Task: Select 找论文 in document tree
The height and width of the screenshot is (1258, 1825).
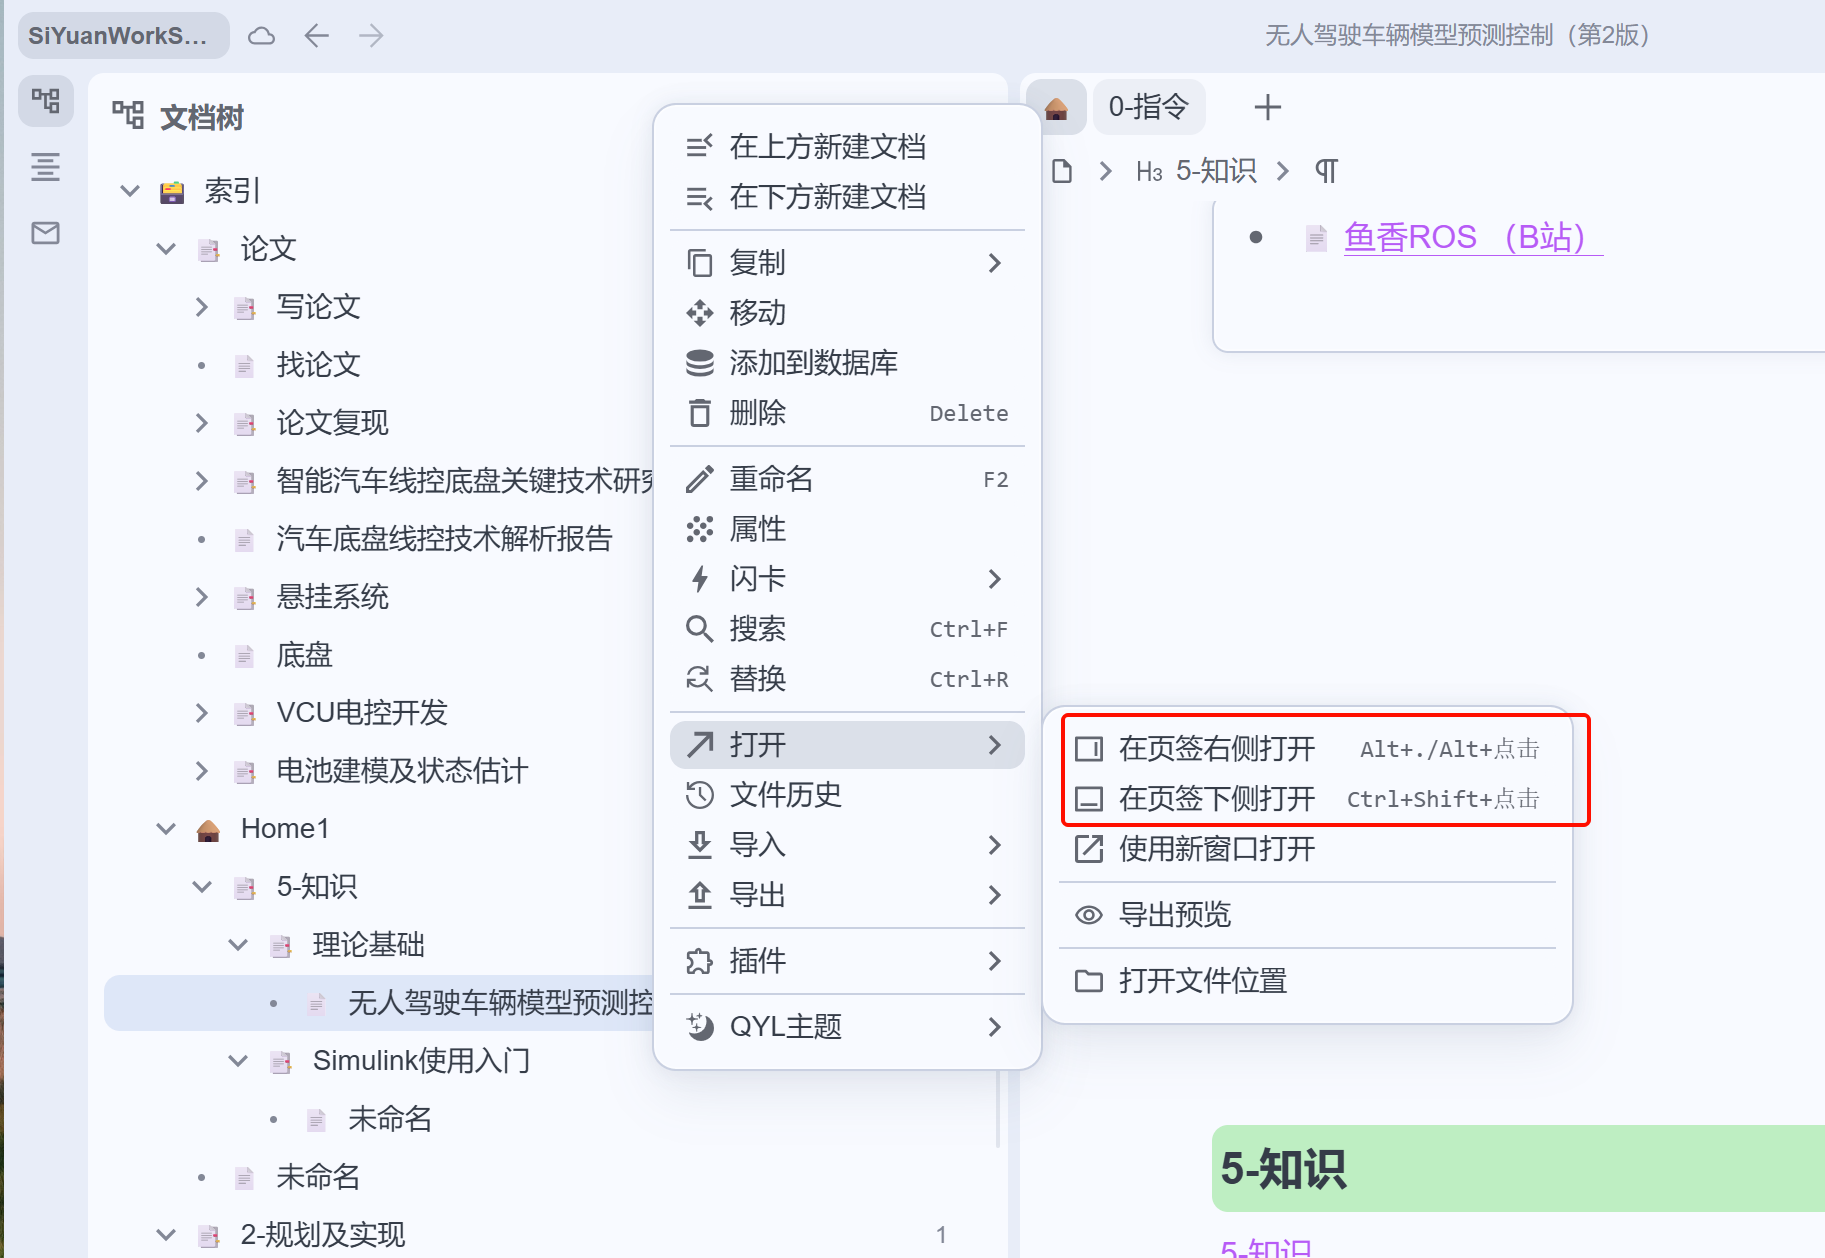Action: pyautogui.click(x=319, y=365)
